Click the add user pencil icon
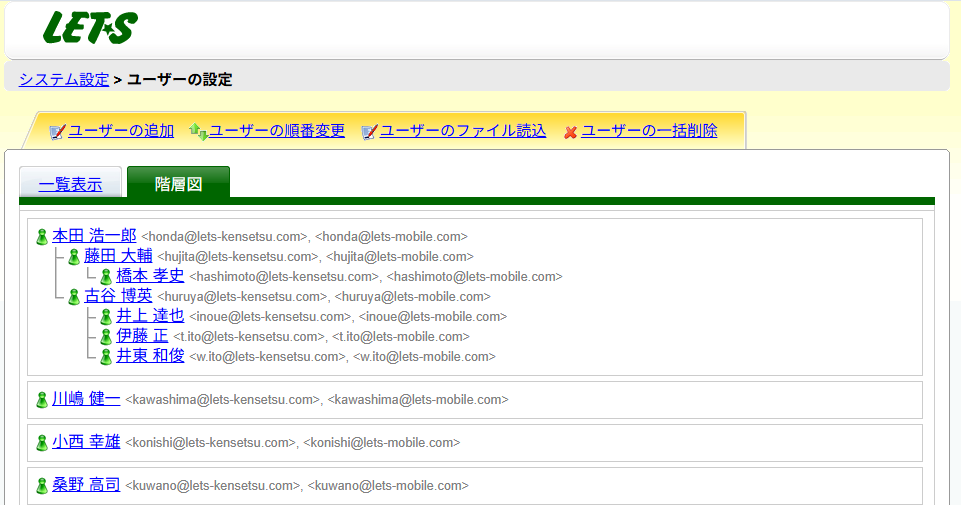 pyautogui.click(x=57, y=132)
